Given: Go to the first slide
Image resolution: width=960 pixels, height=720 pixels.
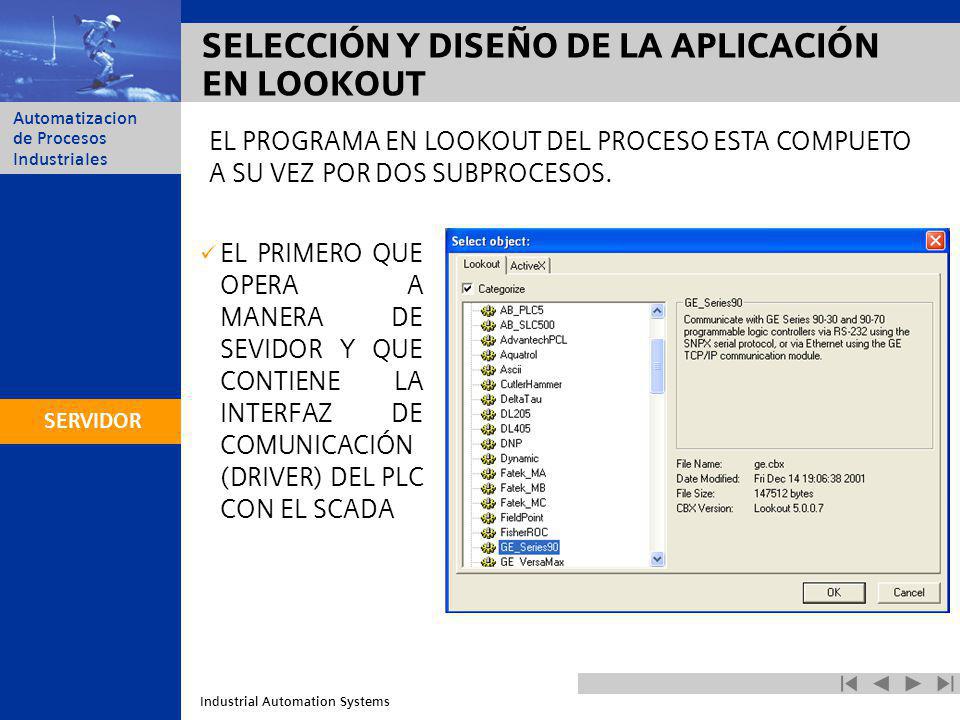Looking at the screenshot, I should pos(849,683).
